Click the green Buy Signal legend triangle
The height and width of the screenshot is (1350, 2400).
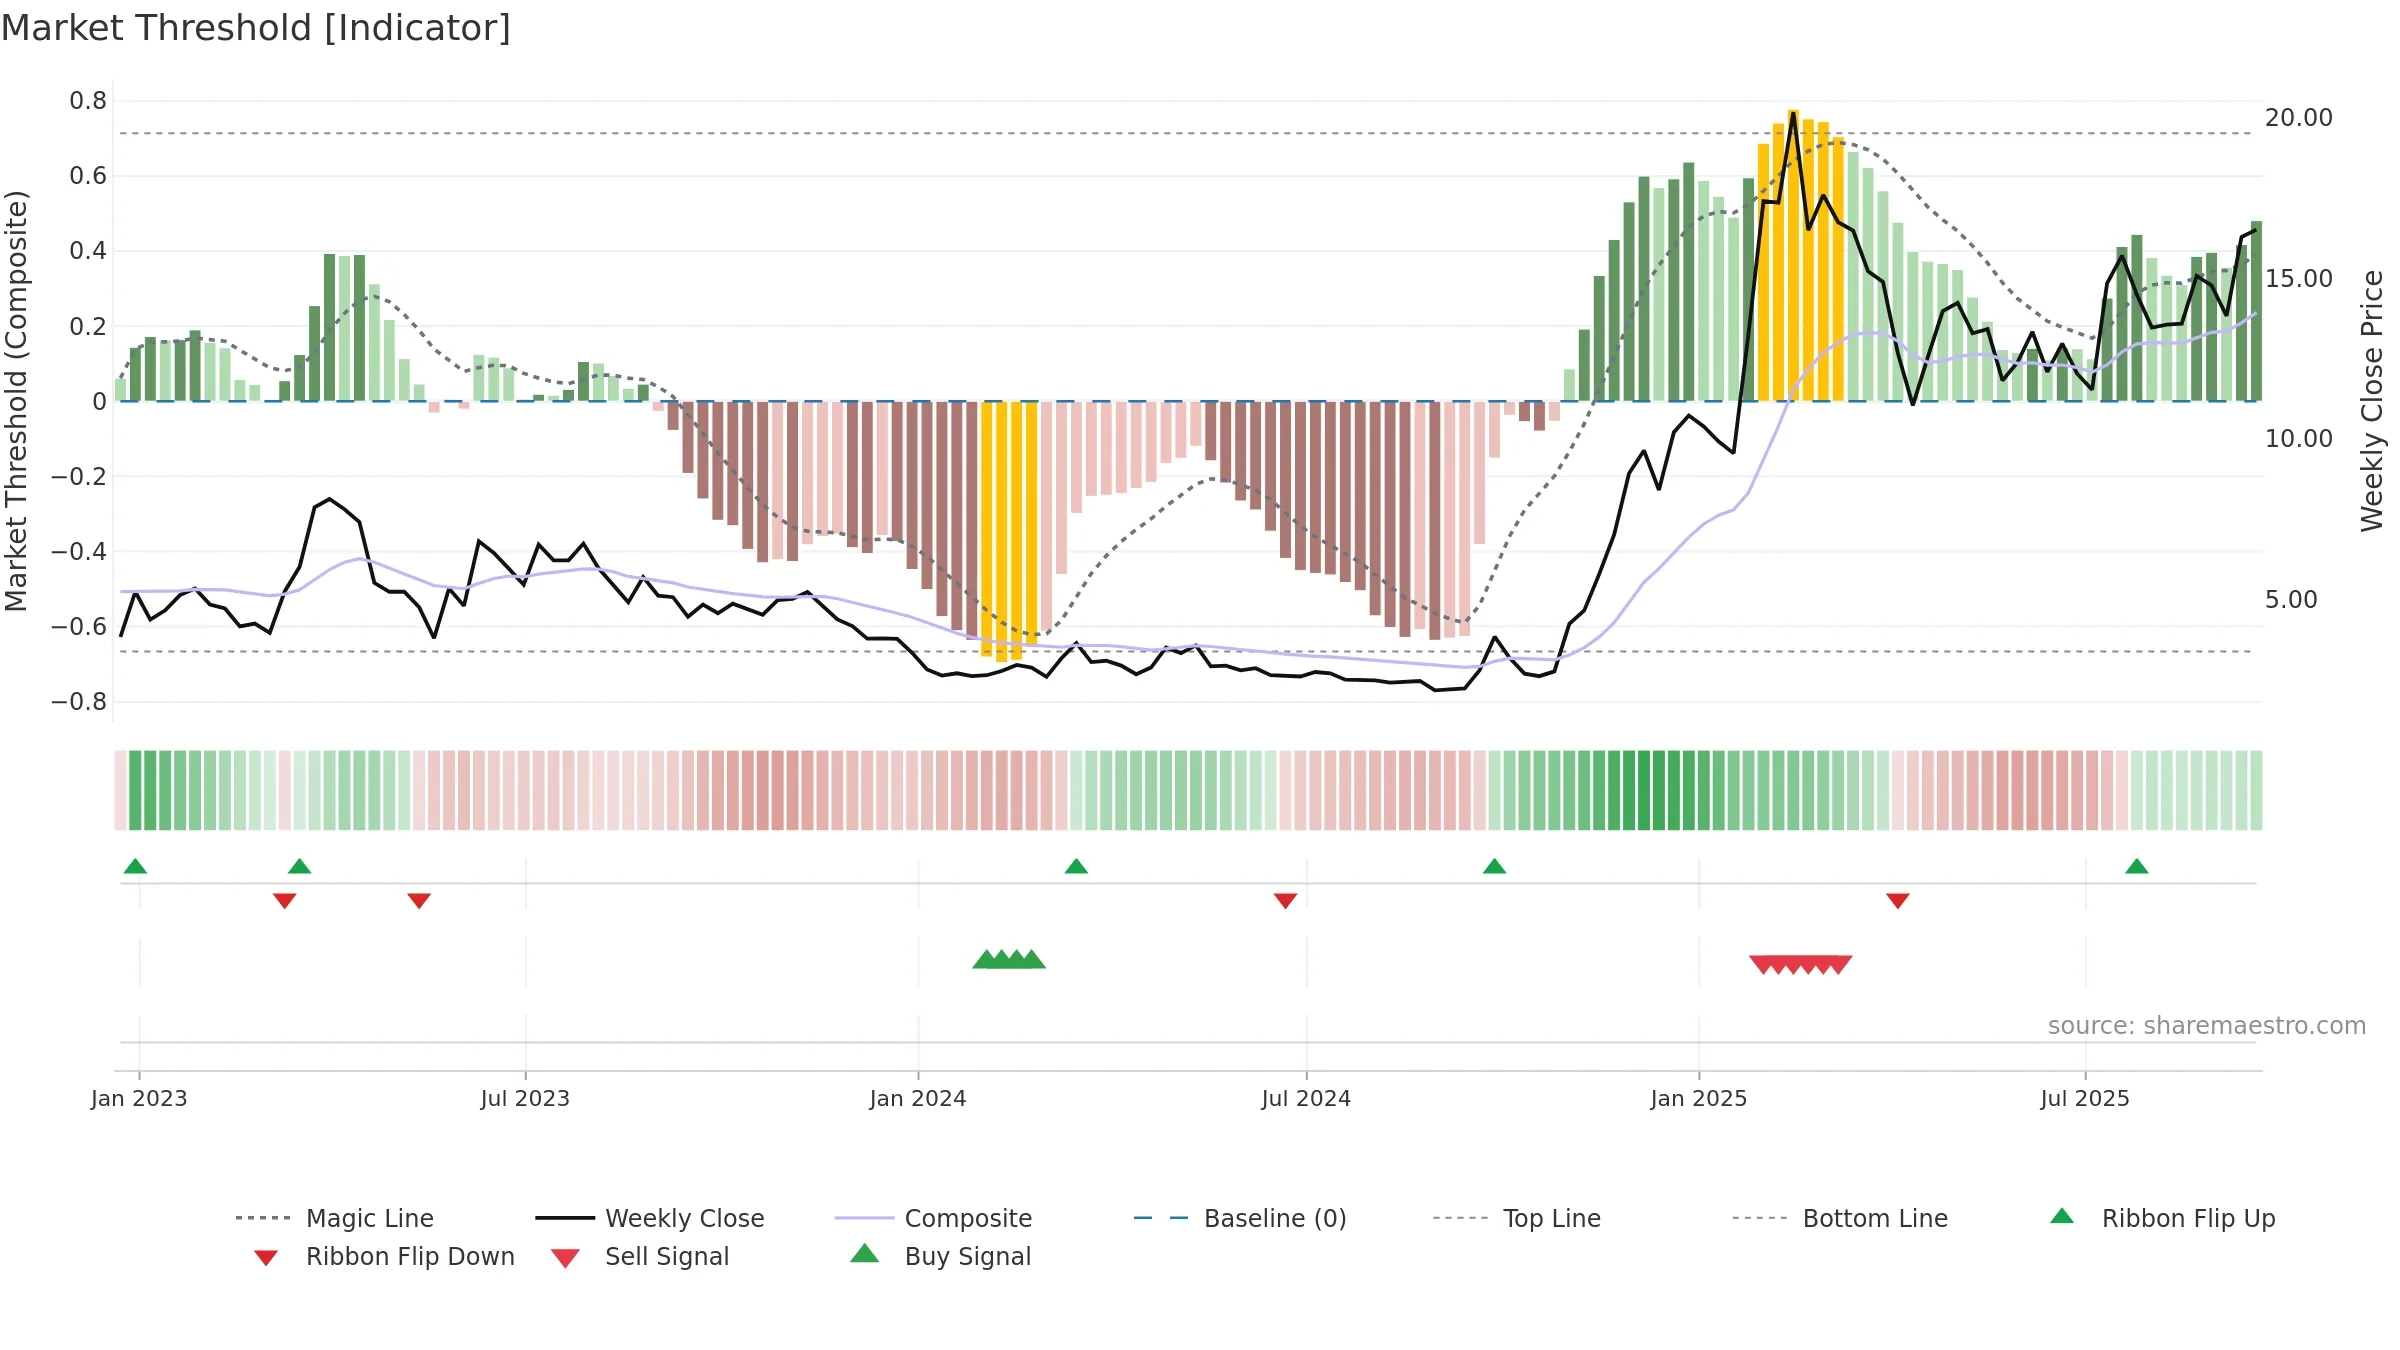pyautogui.click(x=865, y=1253)
